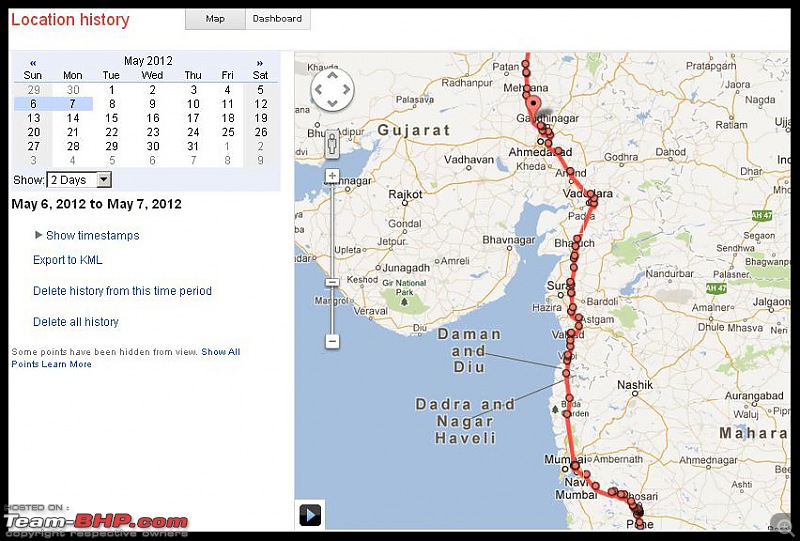Screen dimensions: 800x541
Task: Select May 7 in the calendar
Action: click(x=72, y=104)
